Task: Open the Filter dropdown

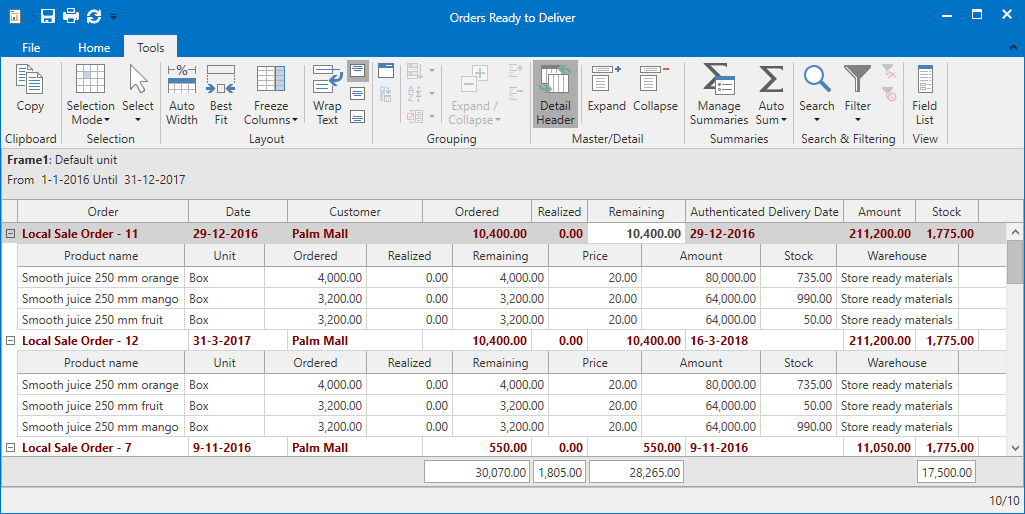Action: coord(858,95)
